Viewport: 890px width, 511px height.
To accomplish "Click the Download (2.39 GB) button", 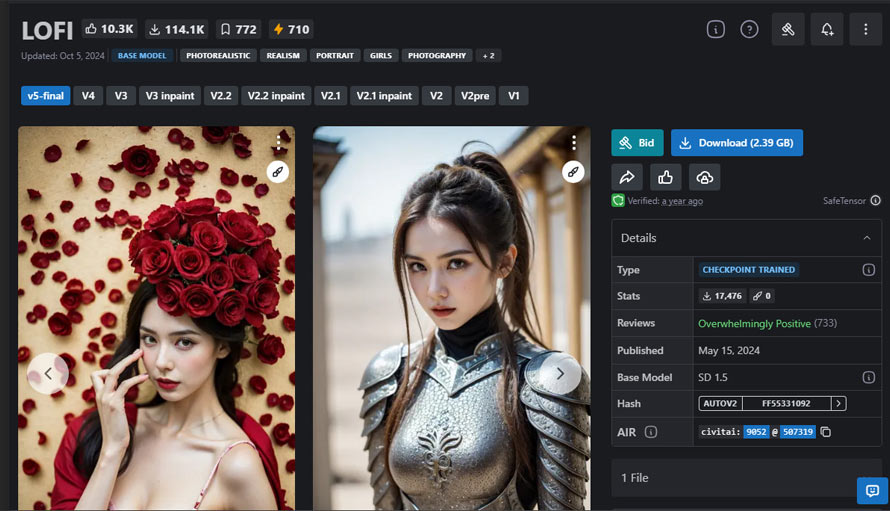I will coord(736,143).
